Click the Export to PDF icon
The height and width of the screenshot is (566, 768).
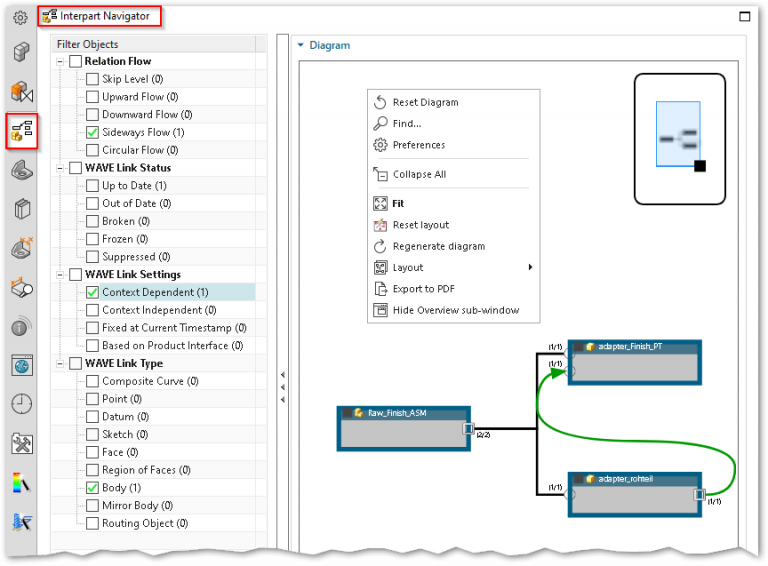(380, 289)
